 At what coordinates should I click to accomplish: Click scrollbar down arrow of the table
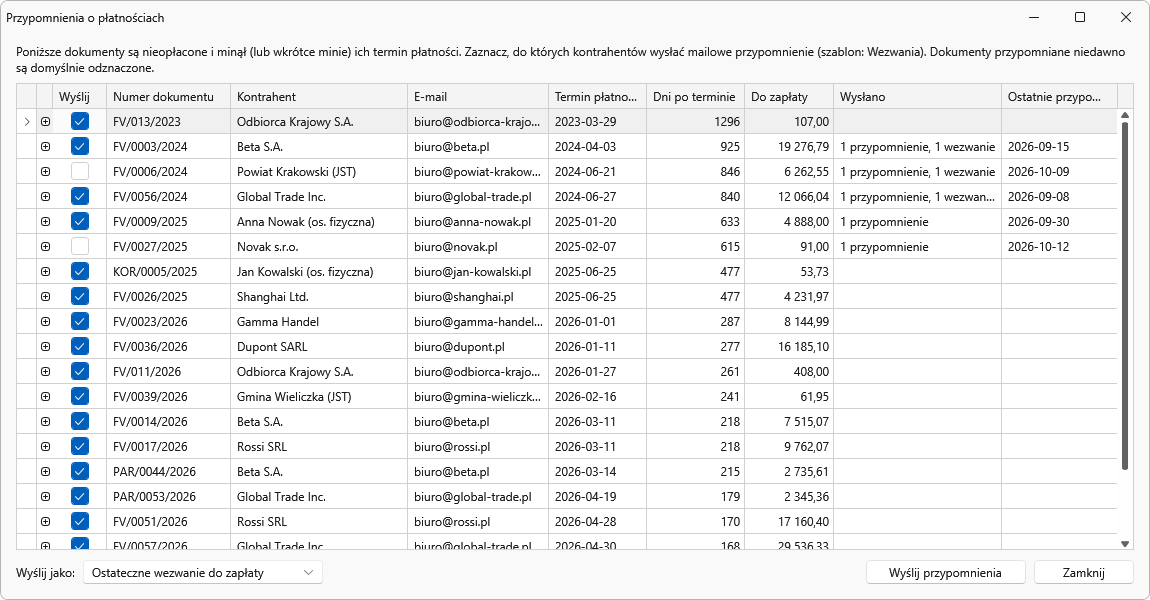coord(1125,544)
